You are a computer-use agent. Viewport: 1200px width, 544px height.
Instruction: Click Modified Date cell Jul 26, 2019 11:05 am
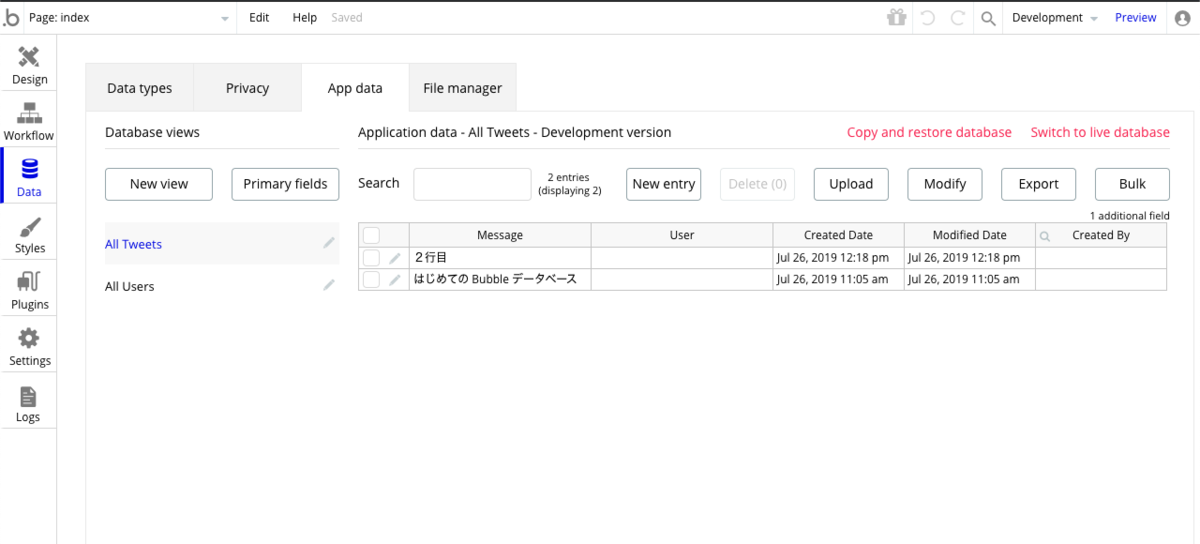click(969, 280)
